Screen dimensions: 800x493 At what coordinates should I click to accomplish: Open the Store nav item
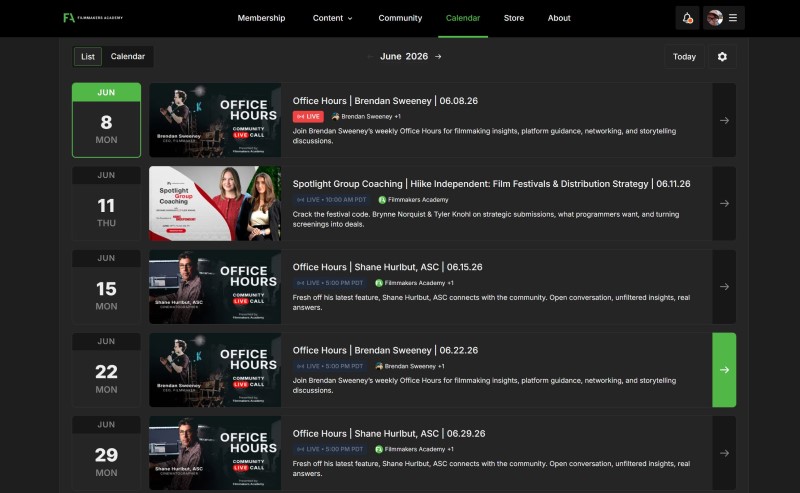[514, 18]
